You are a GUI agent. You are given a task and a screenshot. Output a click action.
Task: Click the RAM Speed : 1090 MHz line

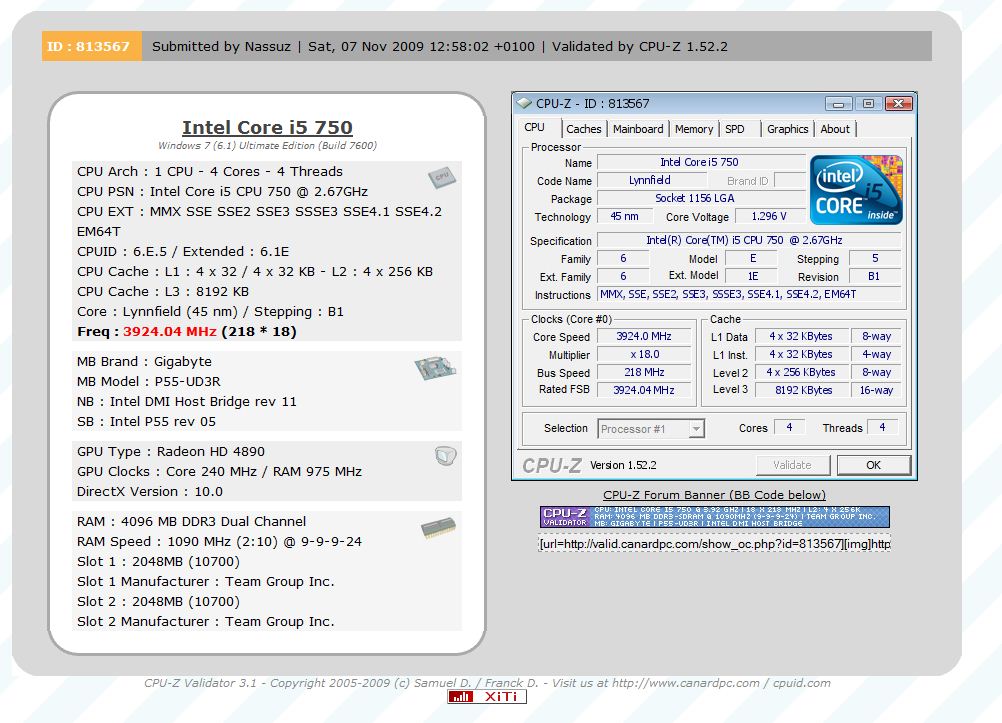(x=219, y=541)
